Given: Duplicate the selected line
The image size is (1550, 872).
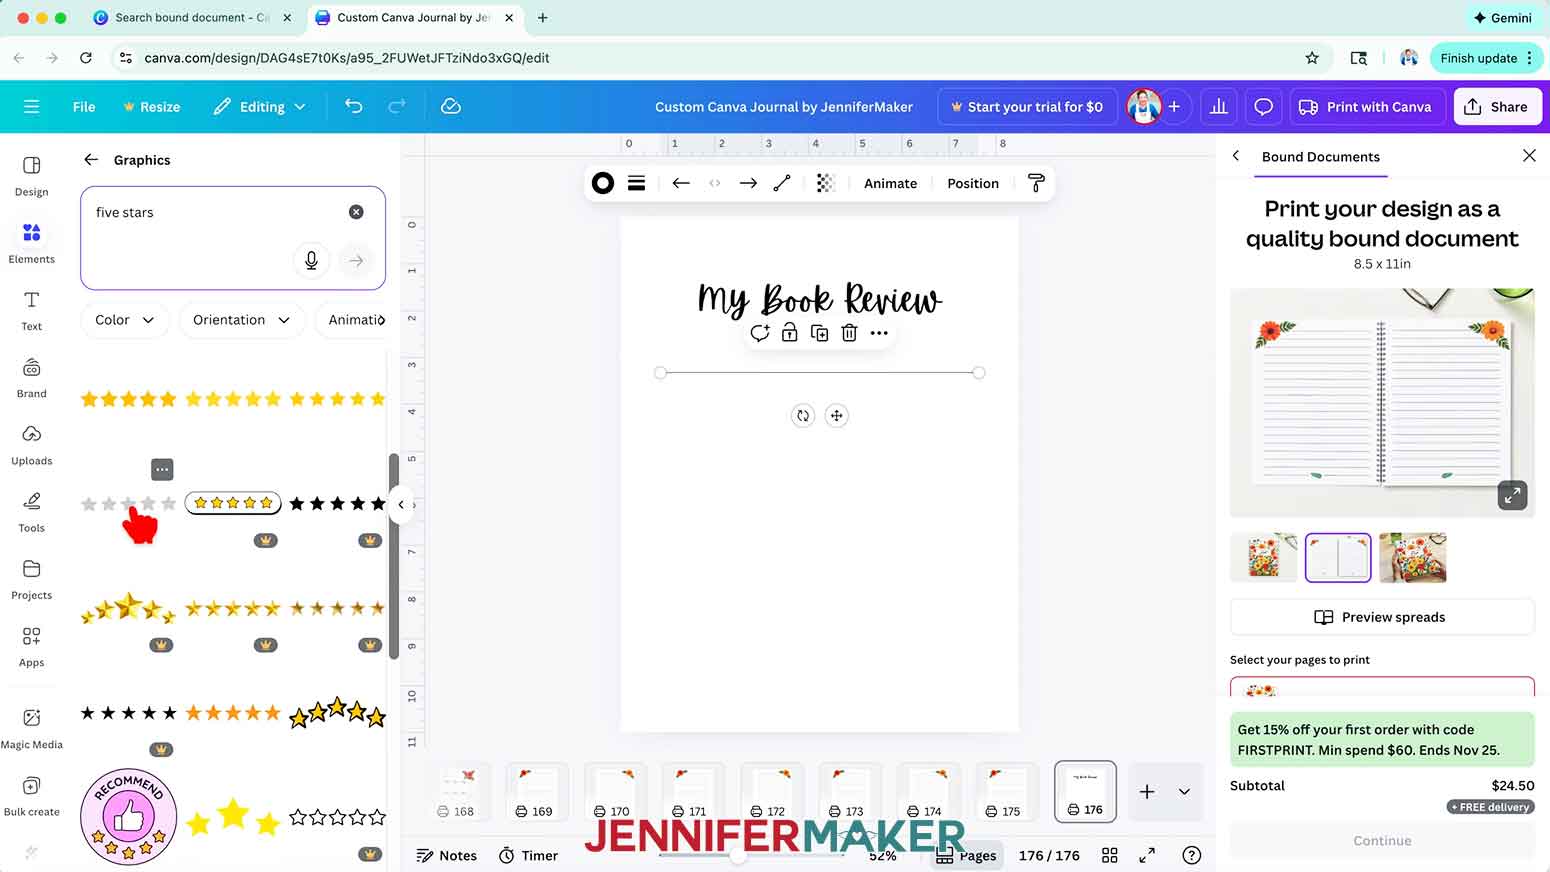Looking at the screenshot, I should (819, 333).
